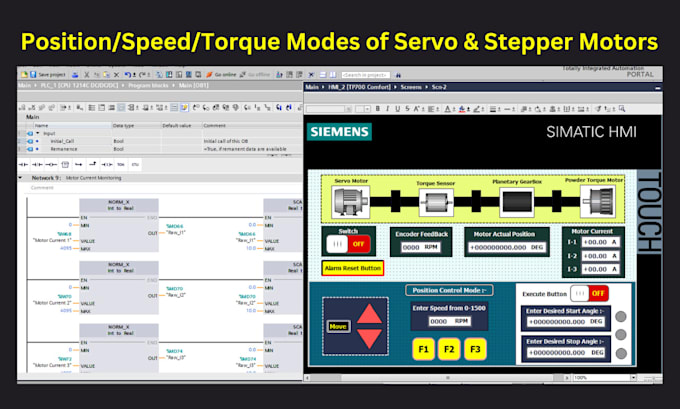
Task: Open the fill background color picker
Action: pos(461,109)
